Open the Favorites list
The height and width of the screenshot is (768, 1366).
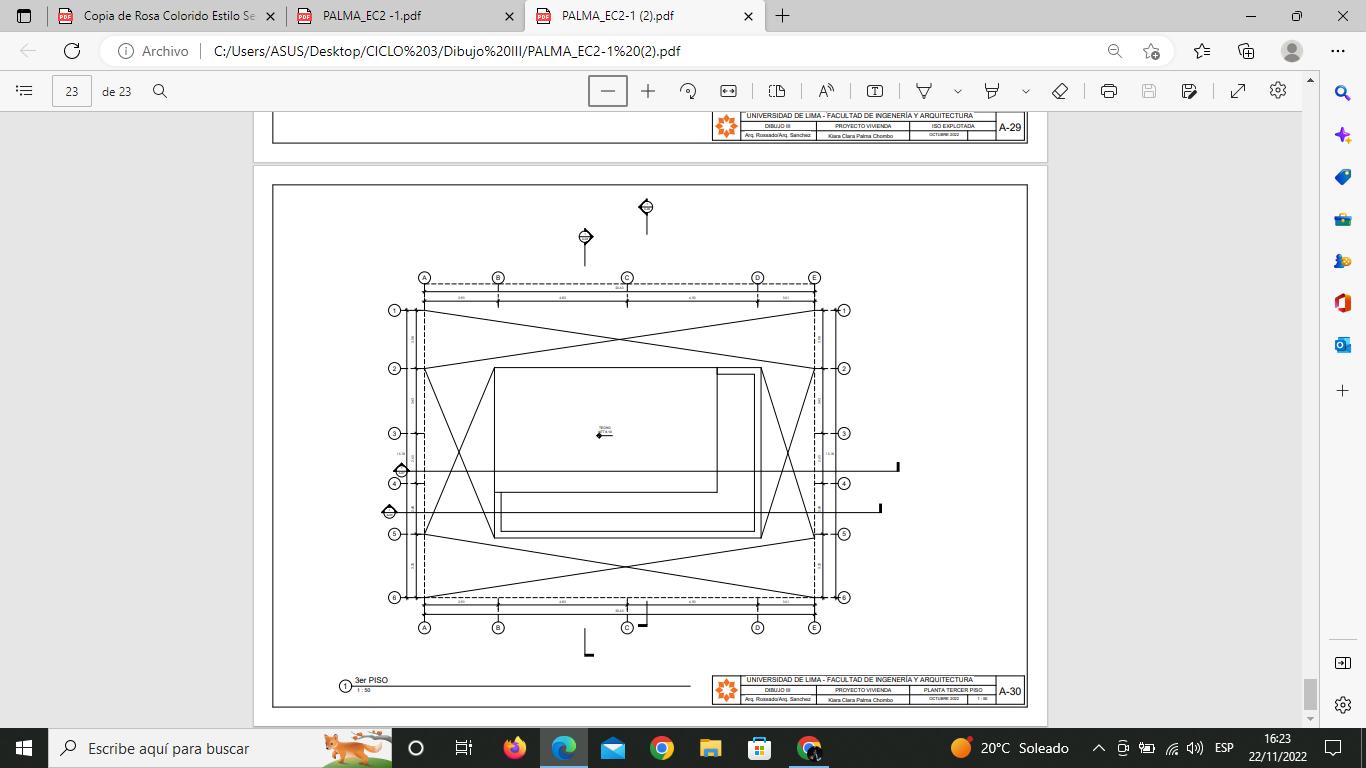pyautogui.click(x=1202, y=51)
